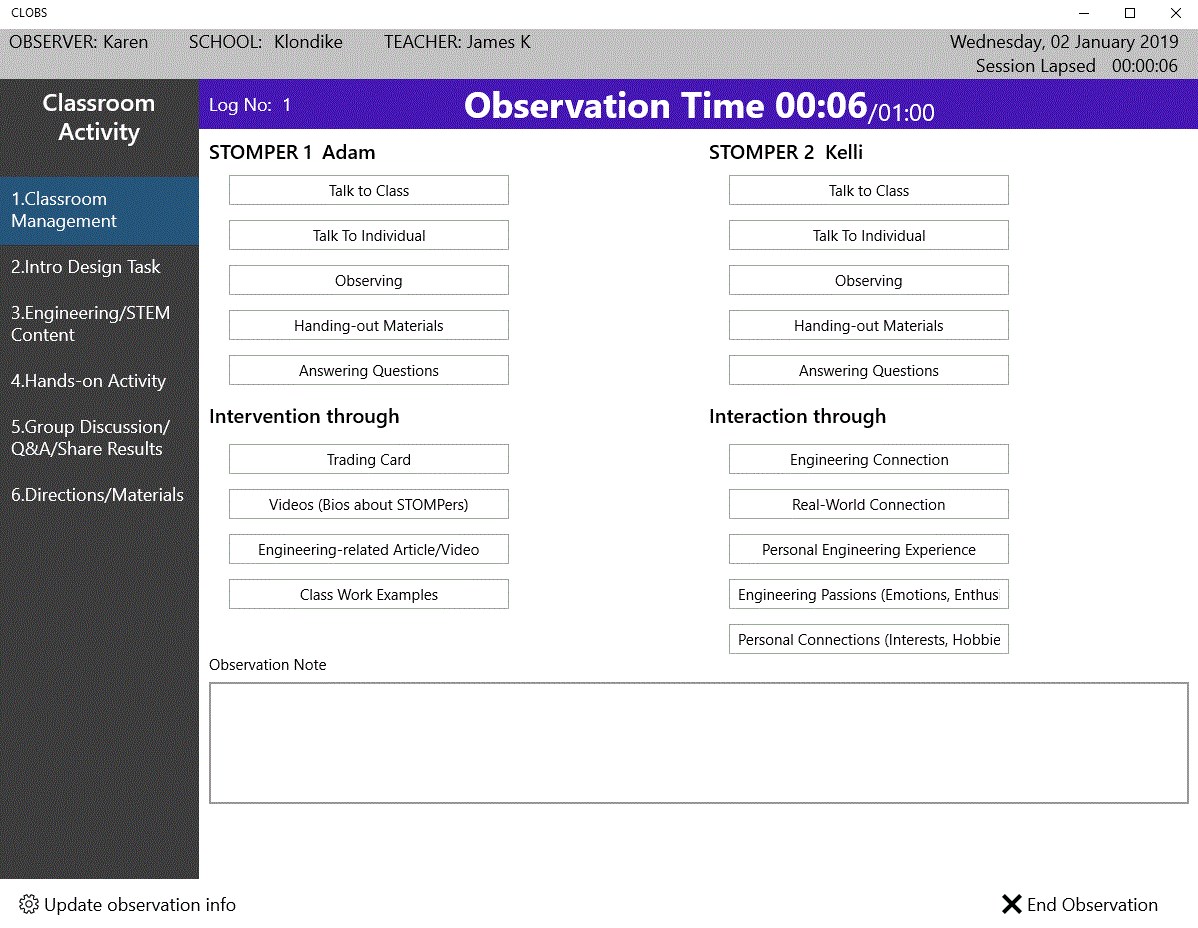Click the gear icon beside Update observation info
The height and width of the screenshot is (928, 1198).
[28, 904]
